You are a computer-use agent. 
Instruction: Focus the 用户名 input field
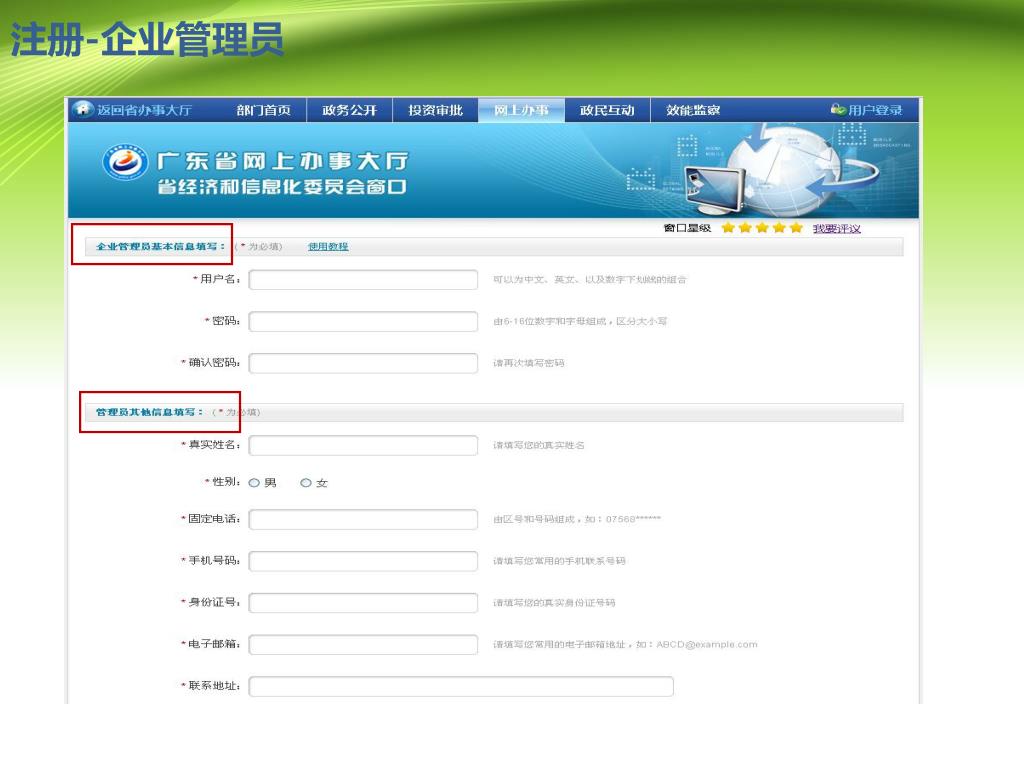tap(363, 280)
